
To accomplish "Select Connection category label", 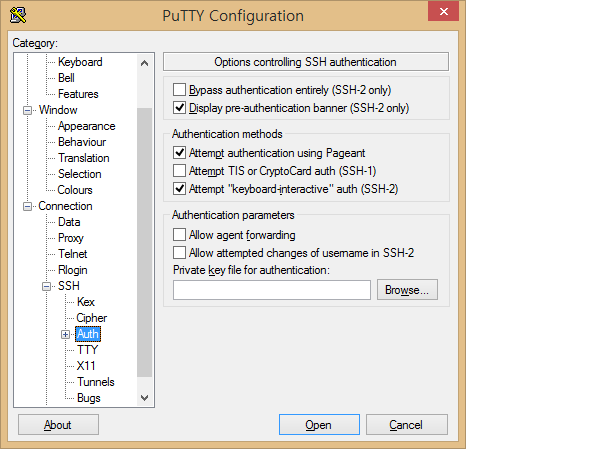I will coord(65,206).
